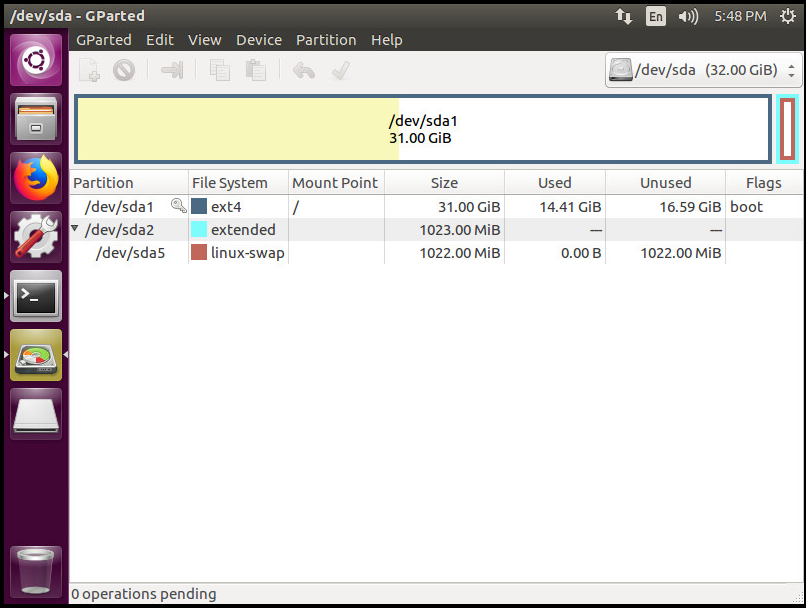Click the Resize/Move partition toolbar icon
806x608 pixels.
172,70
